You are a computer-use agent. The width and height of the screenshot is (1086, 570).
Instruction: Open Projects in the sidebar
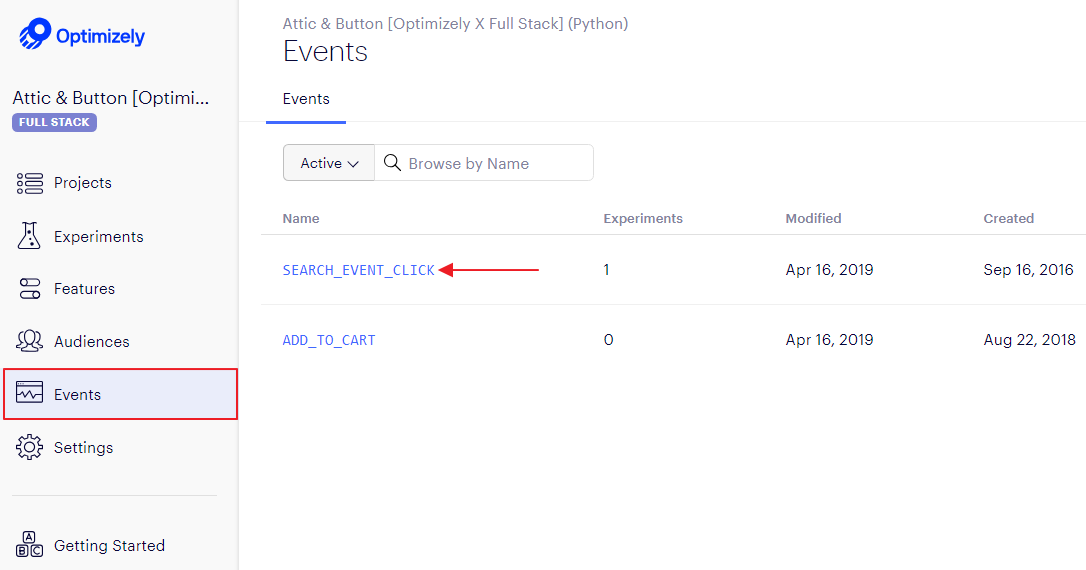point(82,183)
